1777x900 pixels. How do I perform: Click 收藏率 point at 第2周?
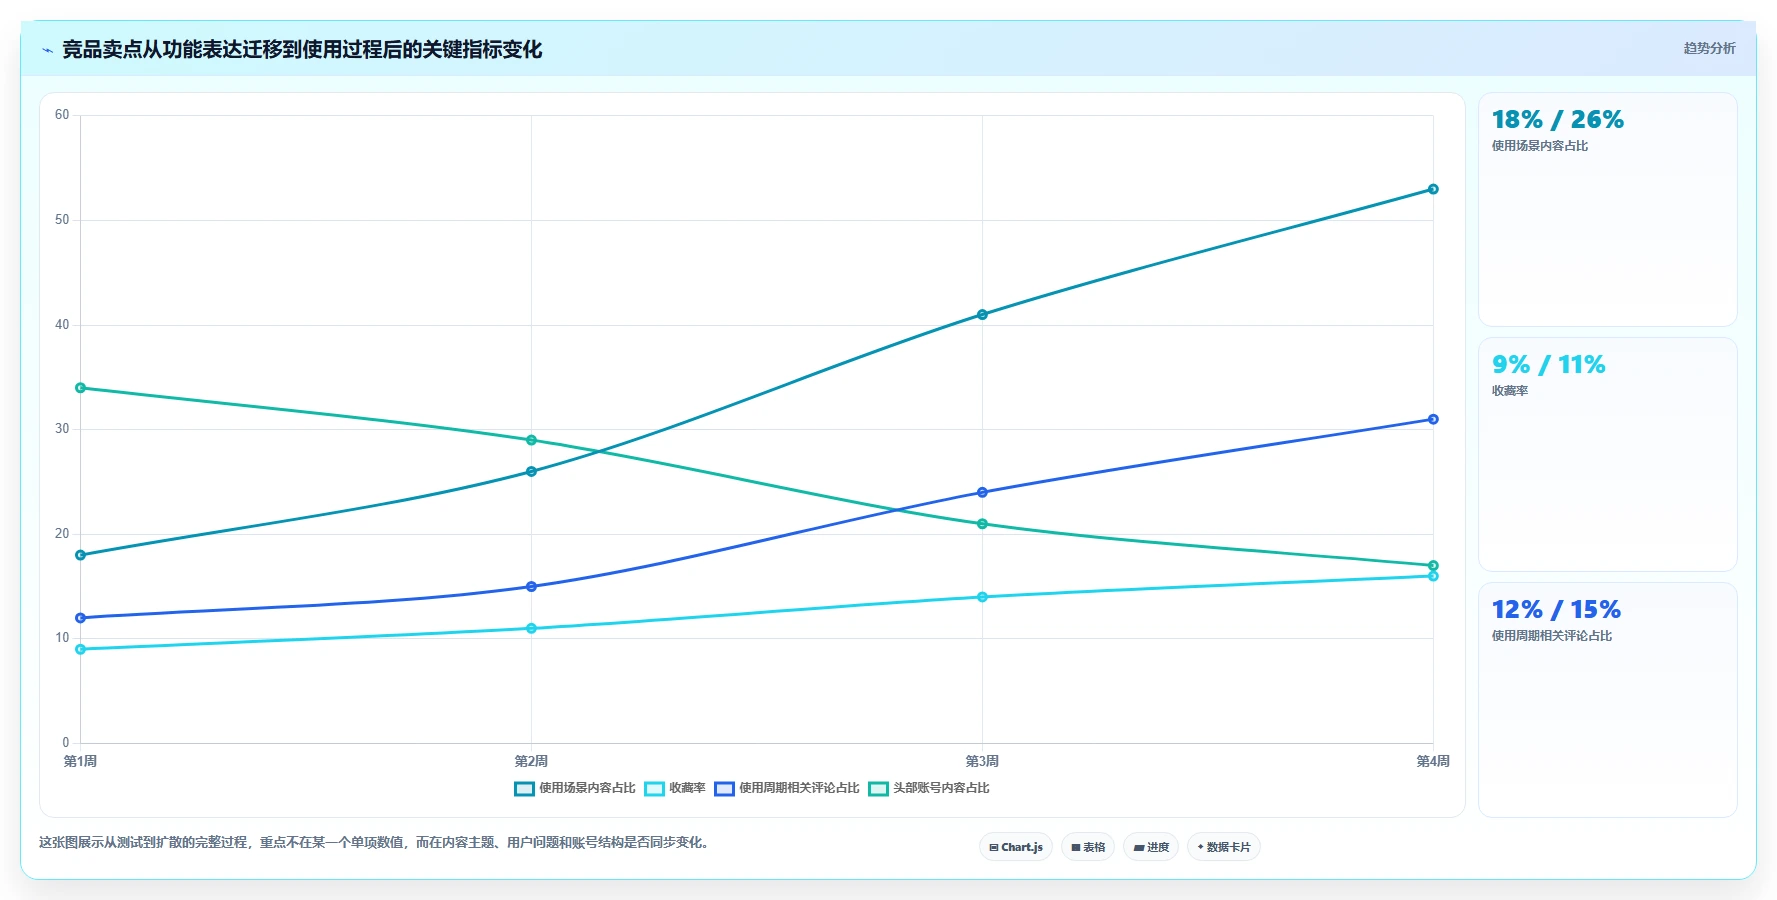pyautogui.click(x=531, y=628)
